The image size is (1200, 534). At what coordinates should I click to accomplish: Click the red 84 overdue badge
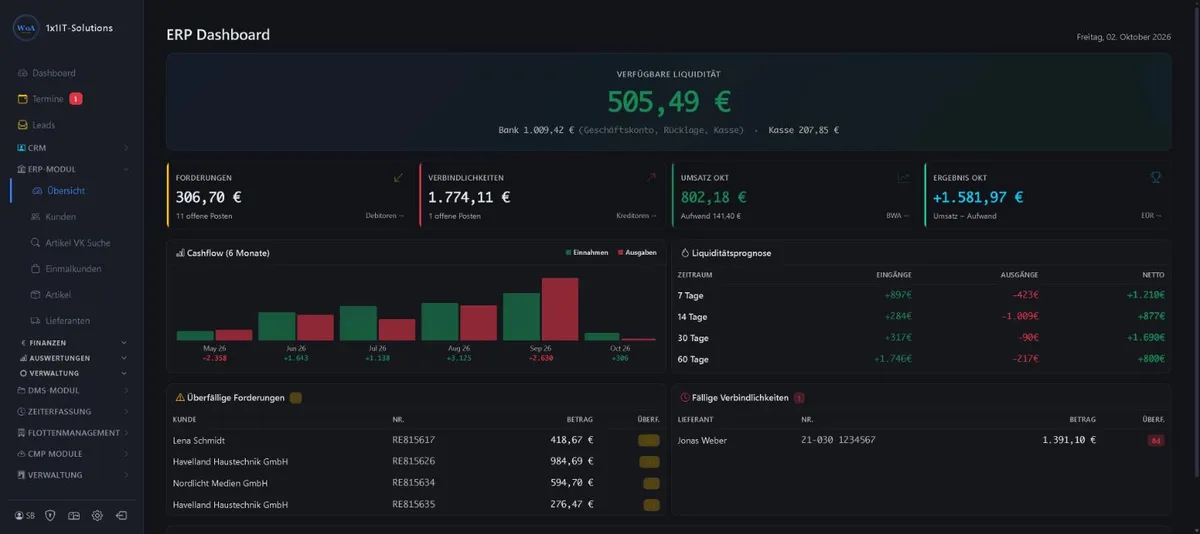pos(1156,440)
